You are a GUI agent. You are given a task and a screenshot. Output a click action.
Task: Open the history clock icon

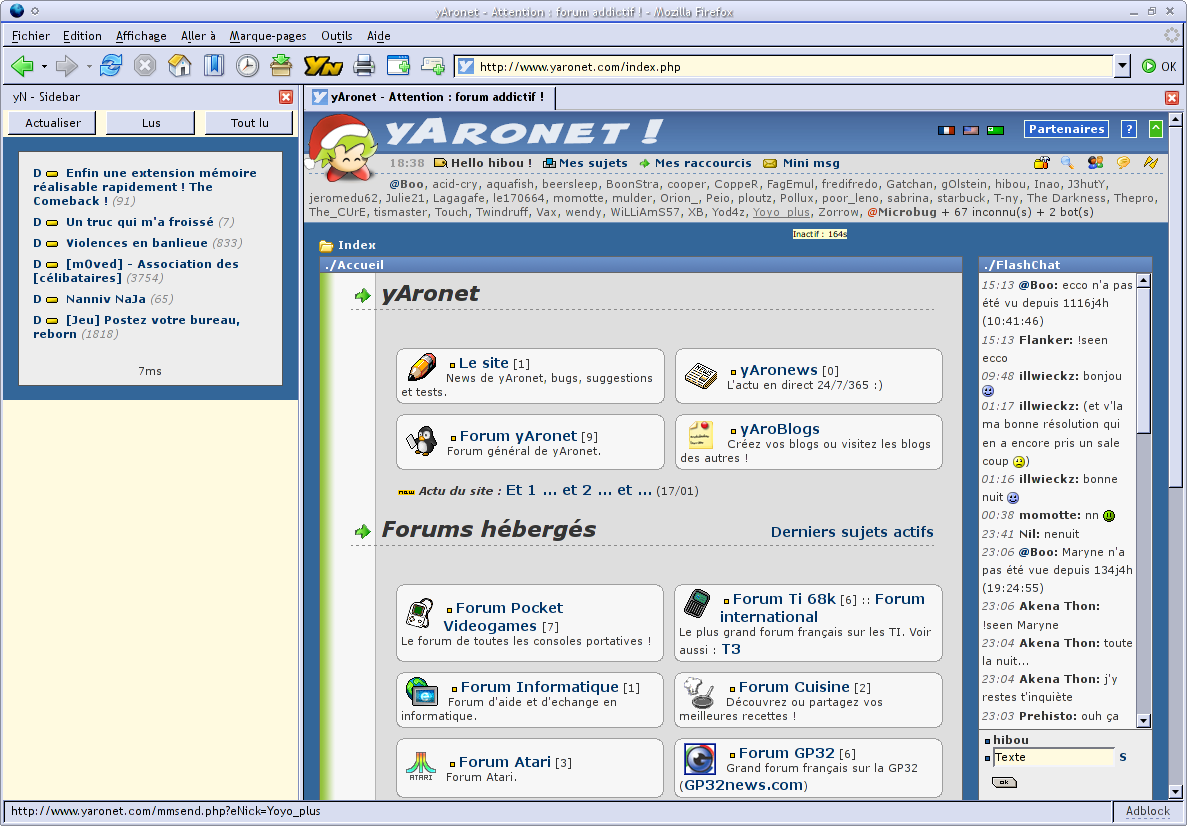click(247, 66)
